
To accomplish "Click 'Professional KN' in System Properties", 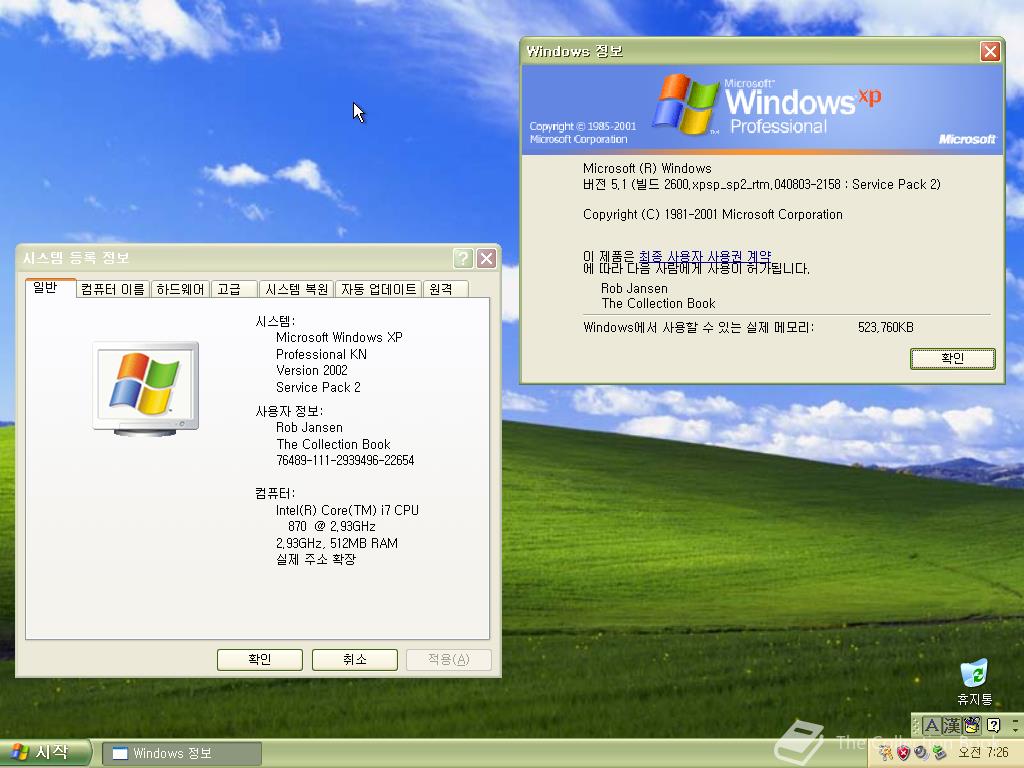I will (x=321, y=354).
